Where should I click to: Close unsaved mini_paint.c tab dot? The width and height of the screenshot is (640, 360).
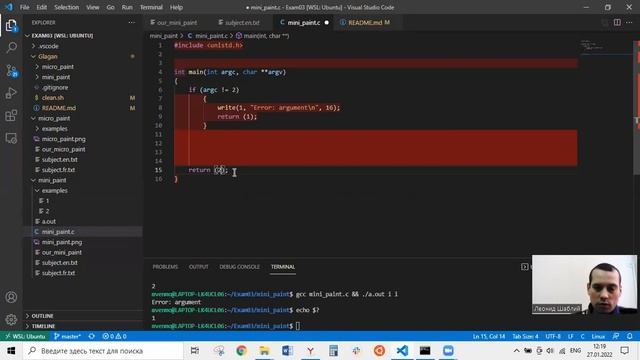pyautogui.click(x=327, y=22)
